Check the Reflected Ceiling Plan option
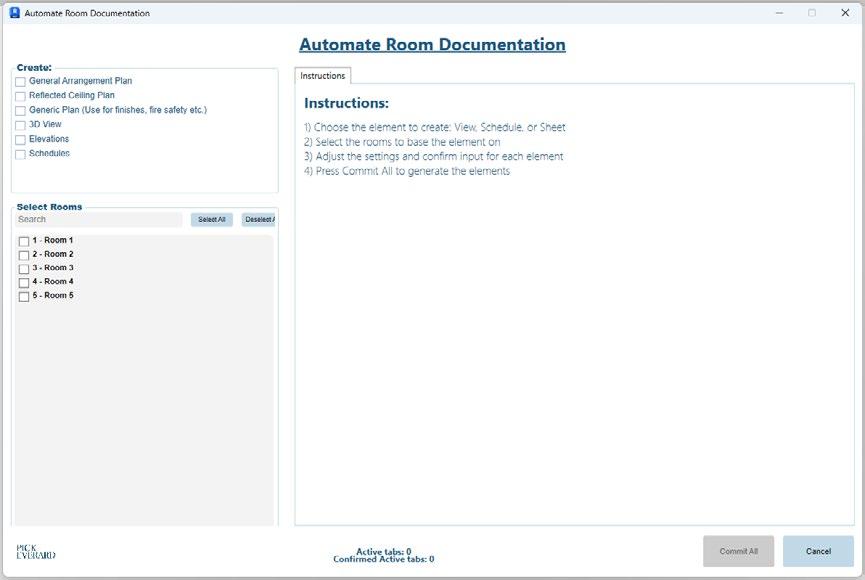The height and width of the screenshot is (580, 865). coord(20,96)
